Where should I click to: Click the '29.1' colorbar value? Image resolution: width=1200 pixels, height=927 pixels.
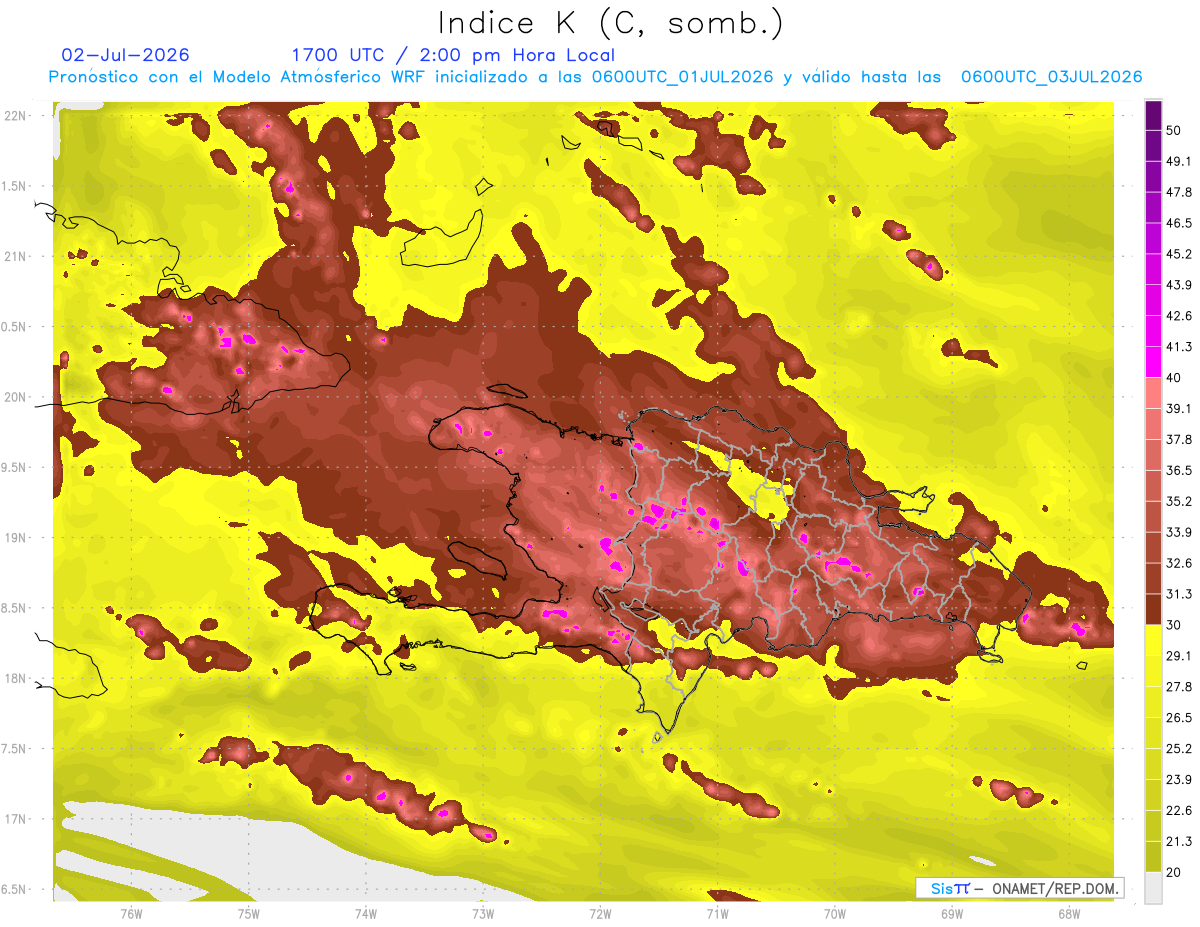pyautogui.click(x=1179, y=656)
